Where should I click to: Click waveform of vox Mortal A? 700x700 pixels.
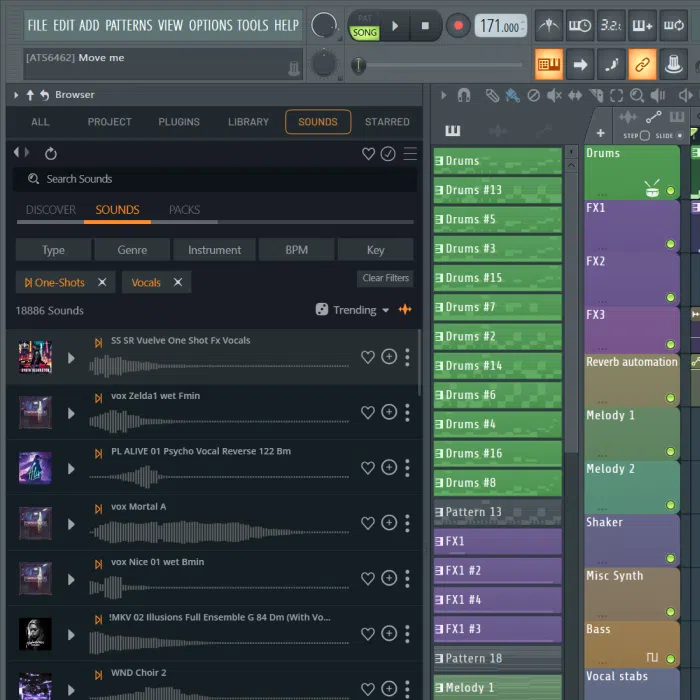pyautogui.click(x=219, y=532)
